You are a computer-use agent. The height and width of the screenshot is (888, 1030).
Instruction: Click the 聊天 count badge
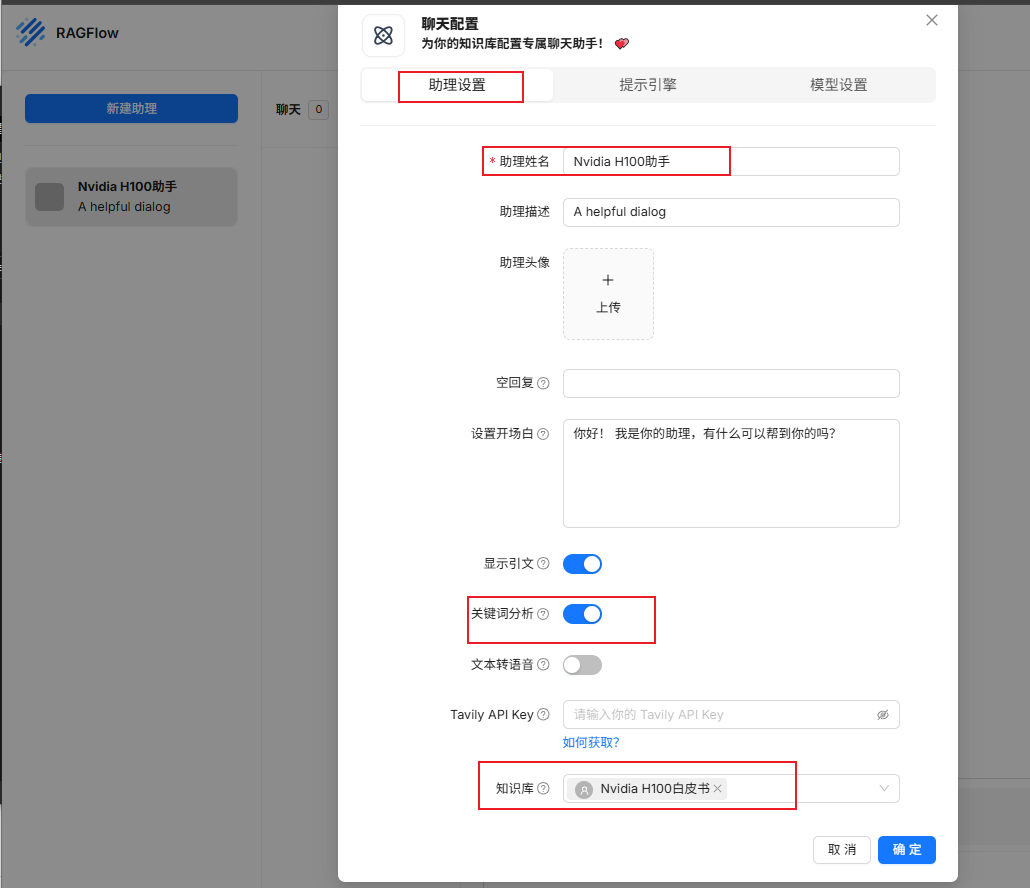point(319,110)
